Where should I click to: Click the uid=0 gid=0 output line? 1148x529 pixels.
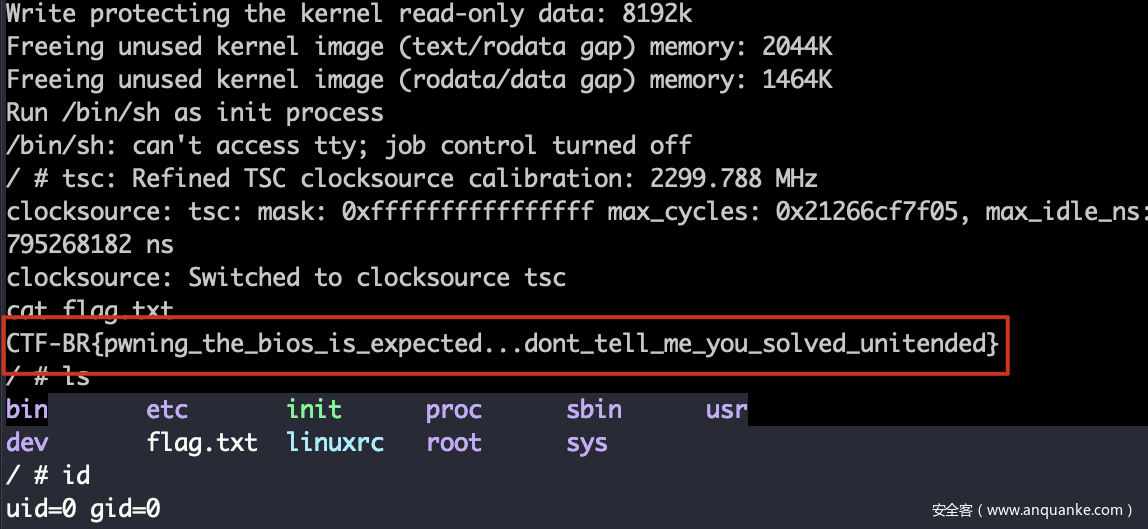tap(84, 509)
